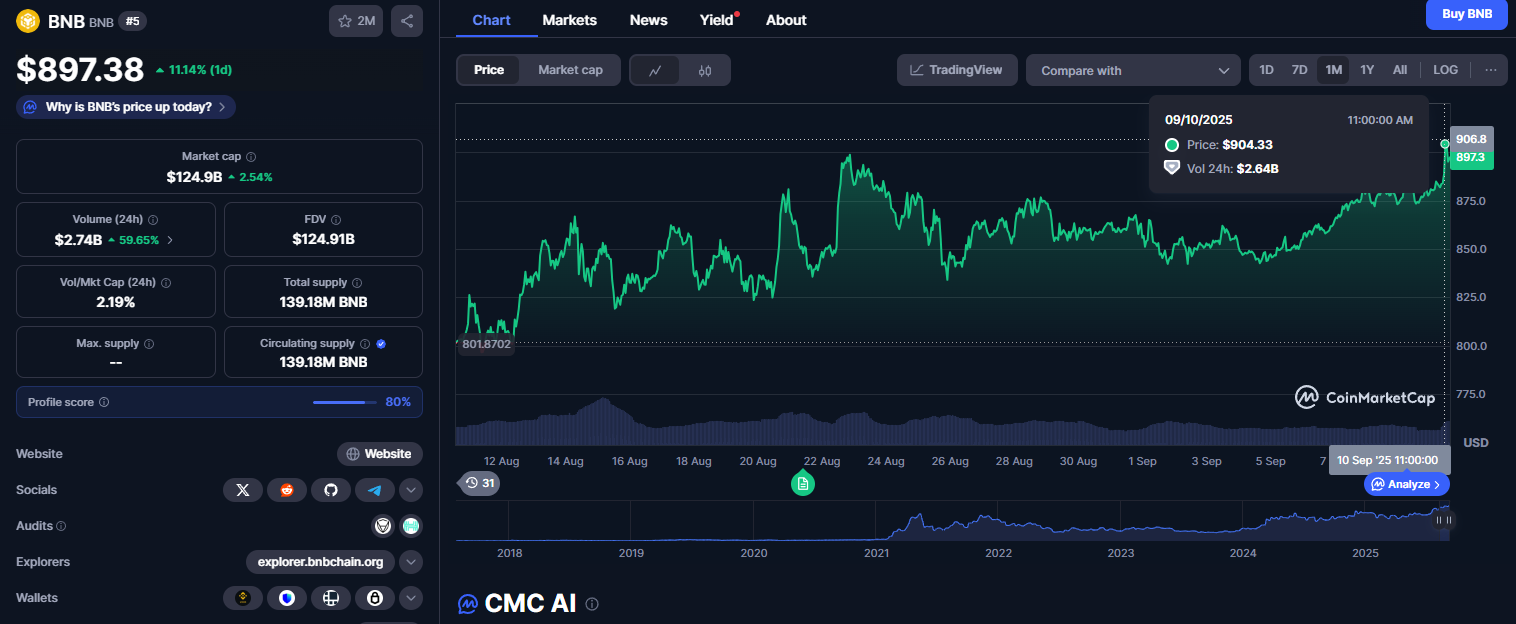Open the chart history badge showing 31
Image resolution: width=1516 pixels, height=624 pixels.
point(480,483)
